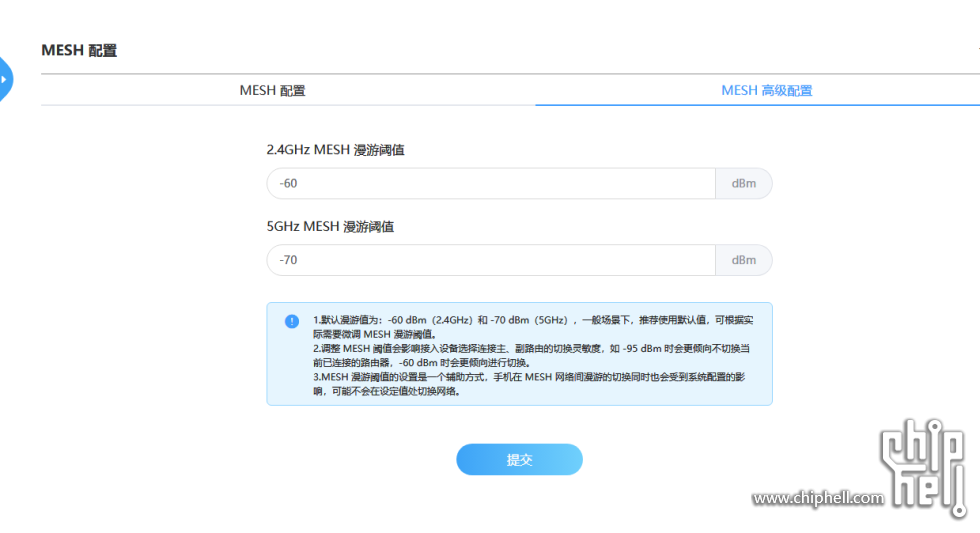Click the blue info icon in notice box
This screenshot has width=980, height=533.
(x=291, y=321)
